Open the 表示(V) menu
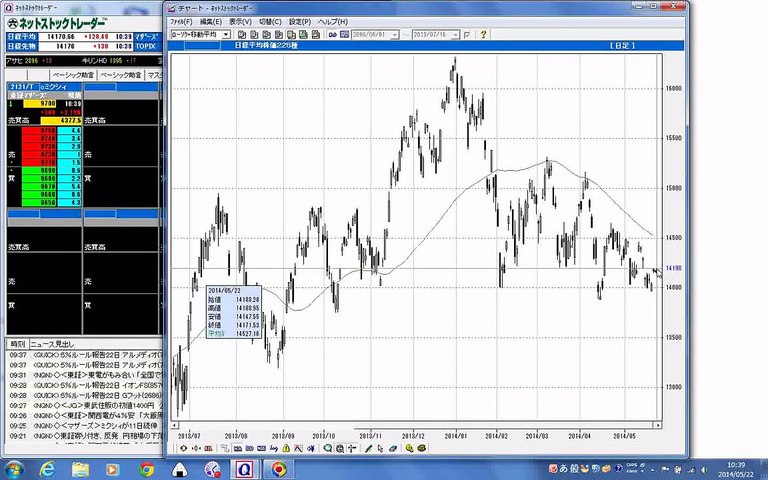 240,22
